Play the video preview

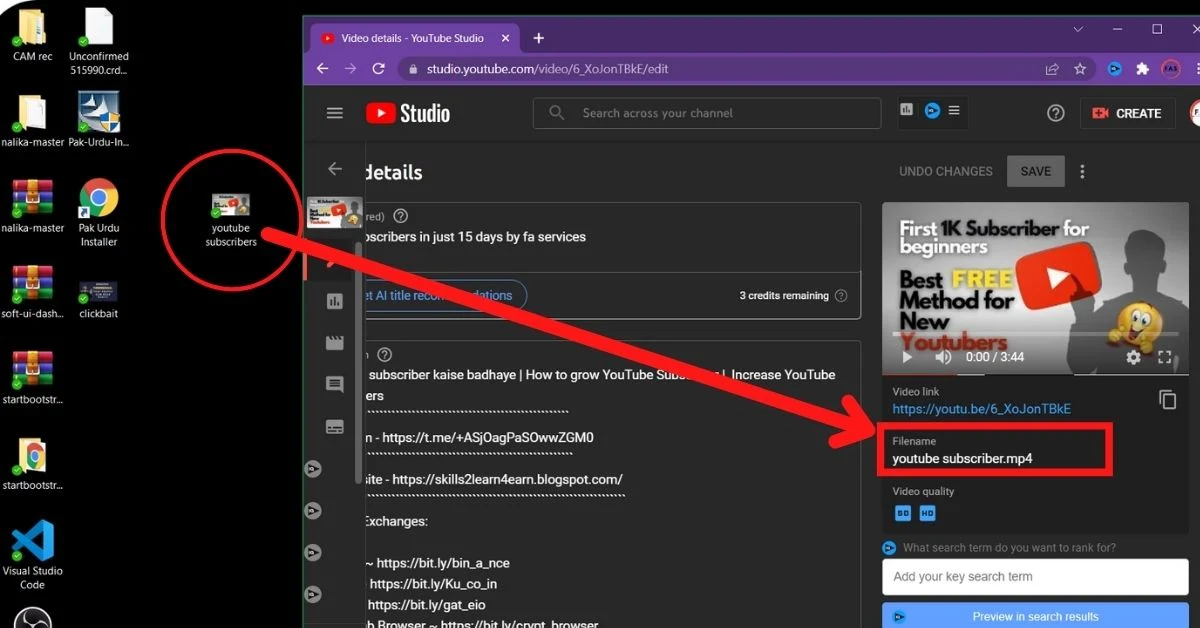coord(907,357)
